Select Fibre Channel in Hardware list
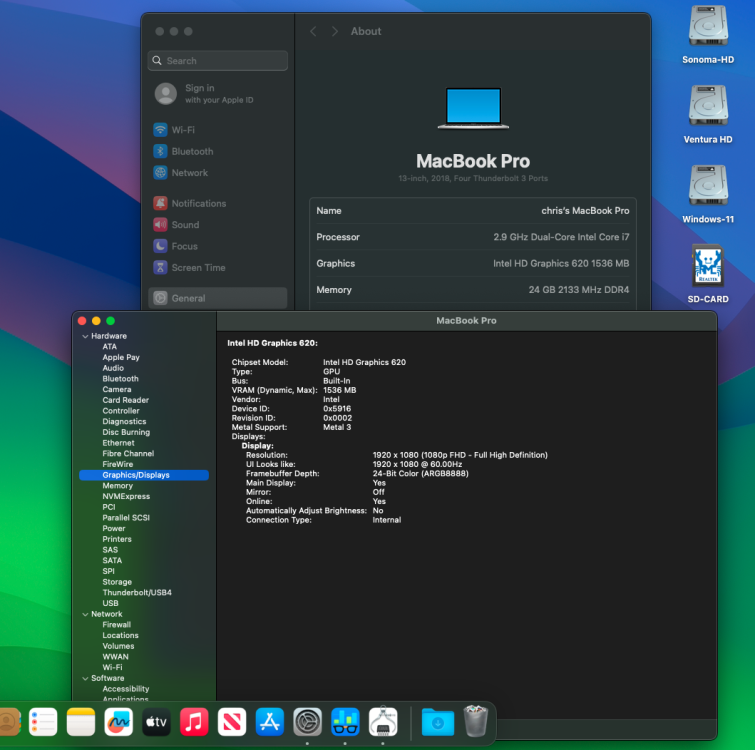The height and width of the screenshot is (750, 755). point(128,453)
